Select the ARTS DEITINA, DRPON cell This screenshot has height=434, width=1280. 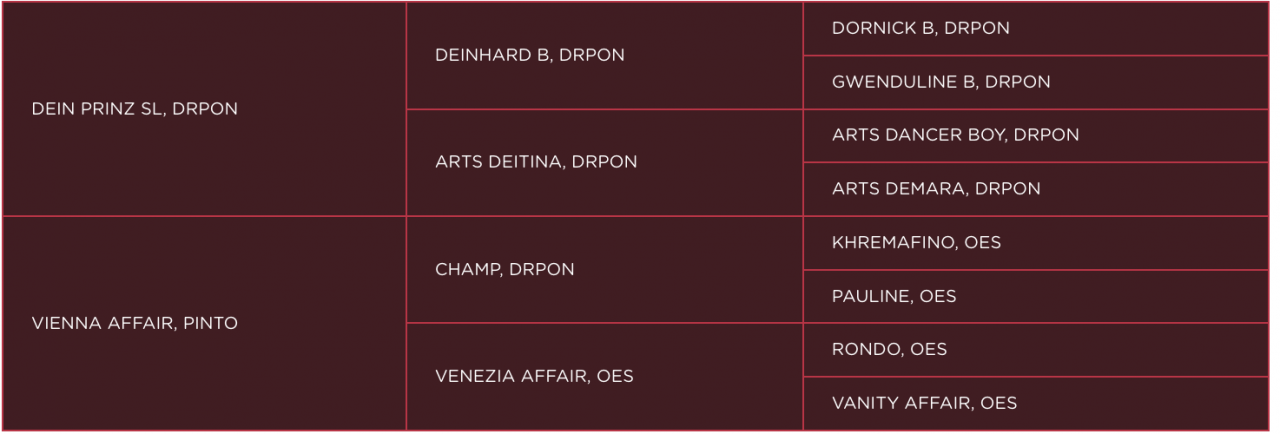click(536, 162)
